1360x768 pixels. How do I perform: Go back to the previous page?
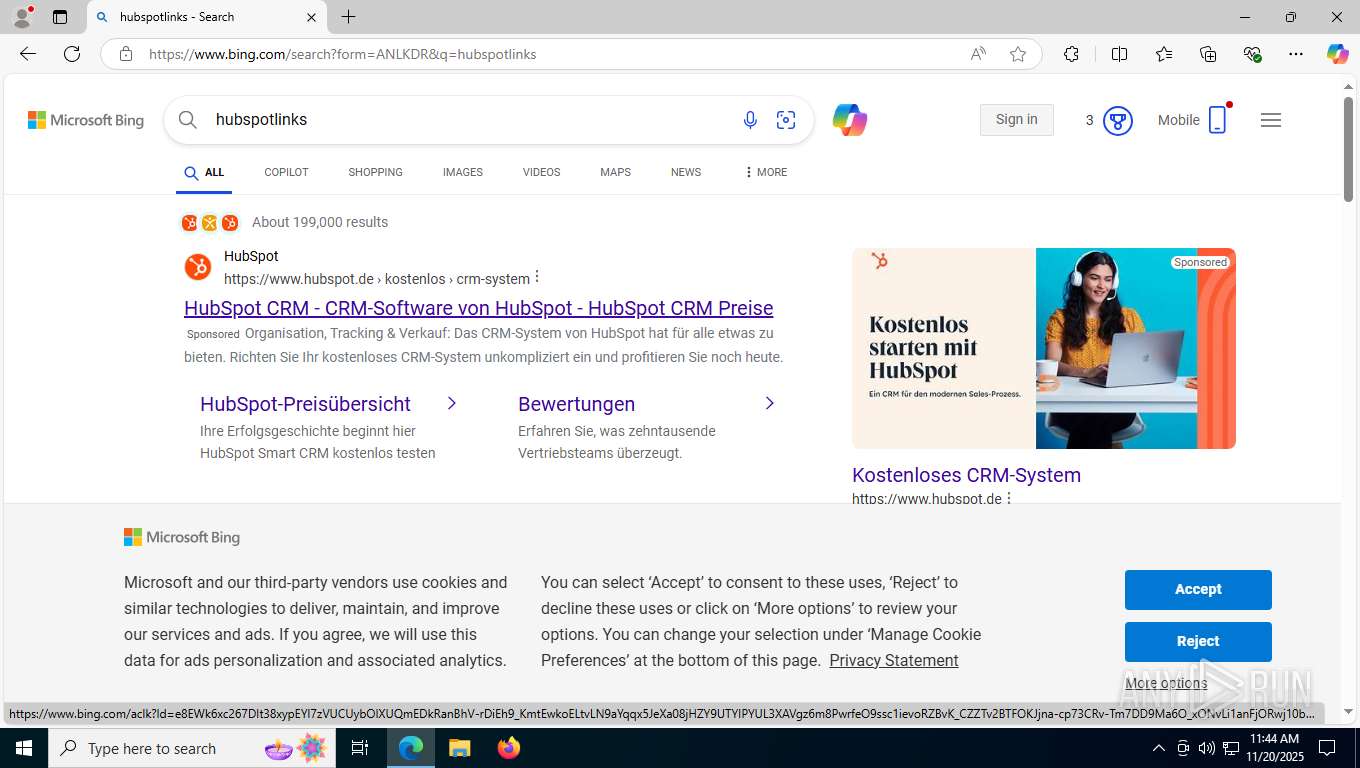(x=28, y=54)
